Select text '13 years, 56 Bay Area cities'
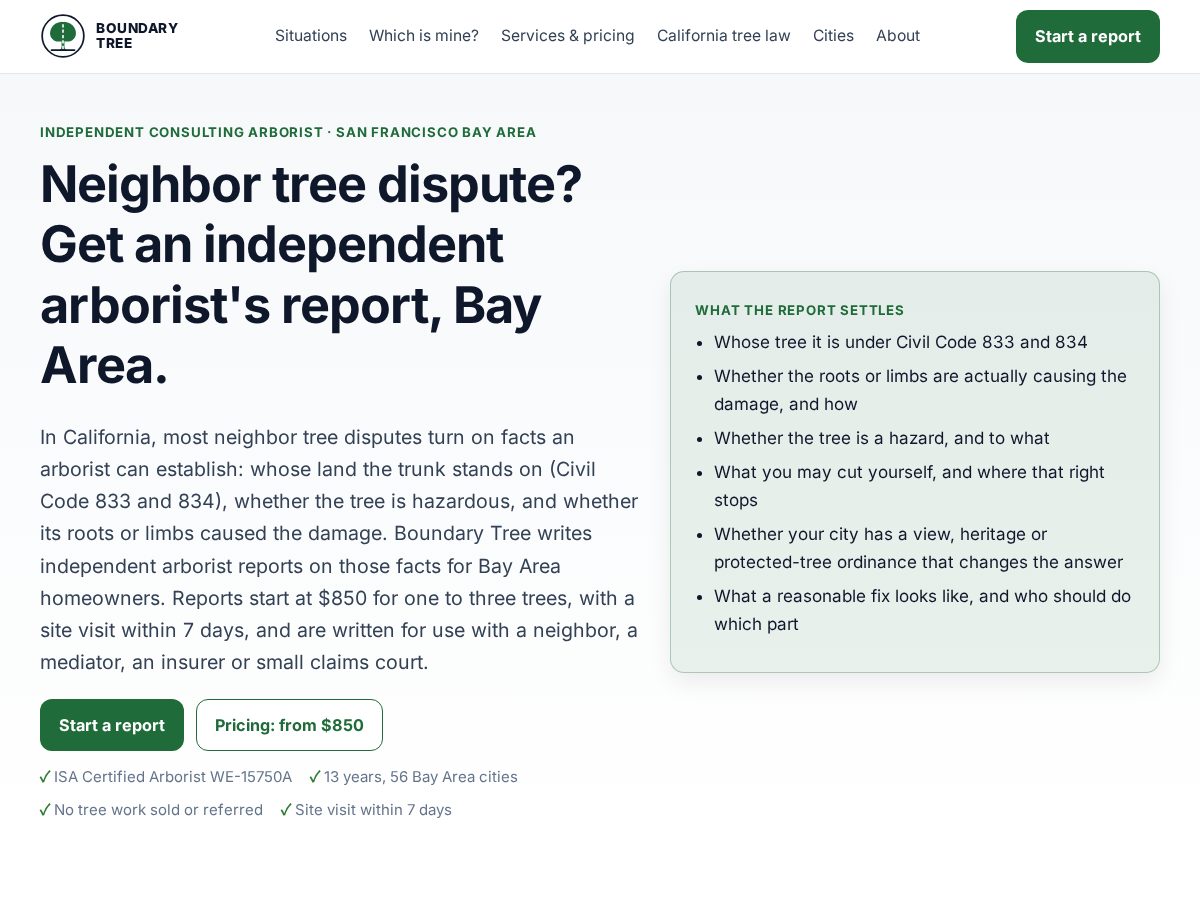The image size is (1200, 900). [421, 777]
